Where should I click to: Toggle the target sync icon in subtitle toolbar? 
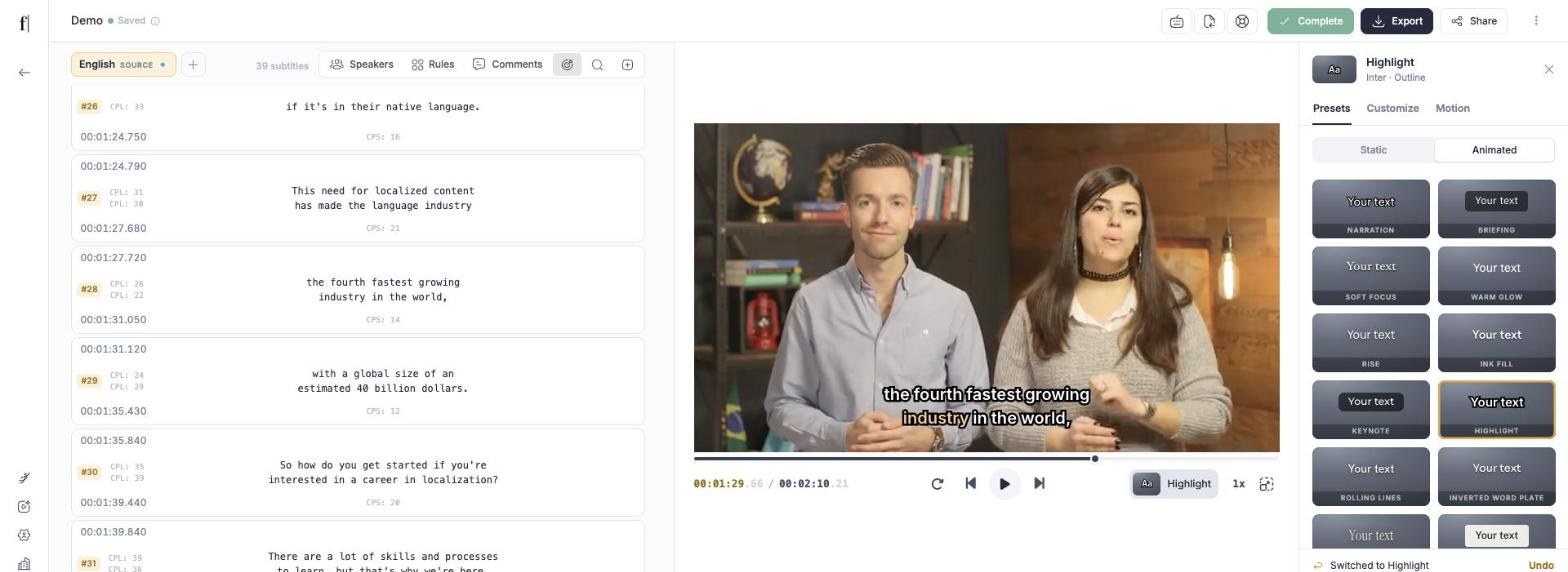tap(567, 64)
